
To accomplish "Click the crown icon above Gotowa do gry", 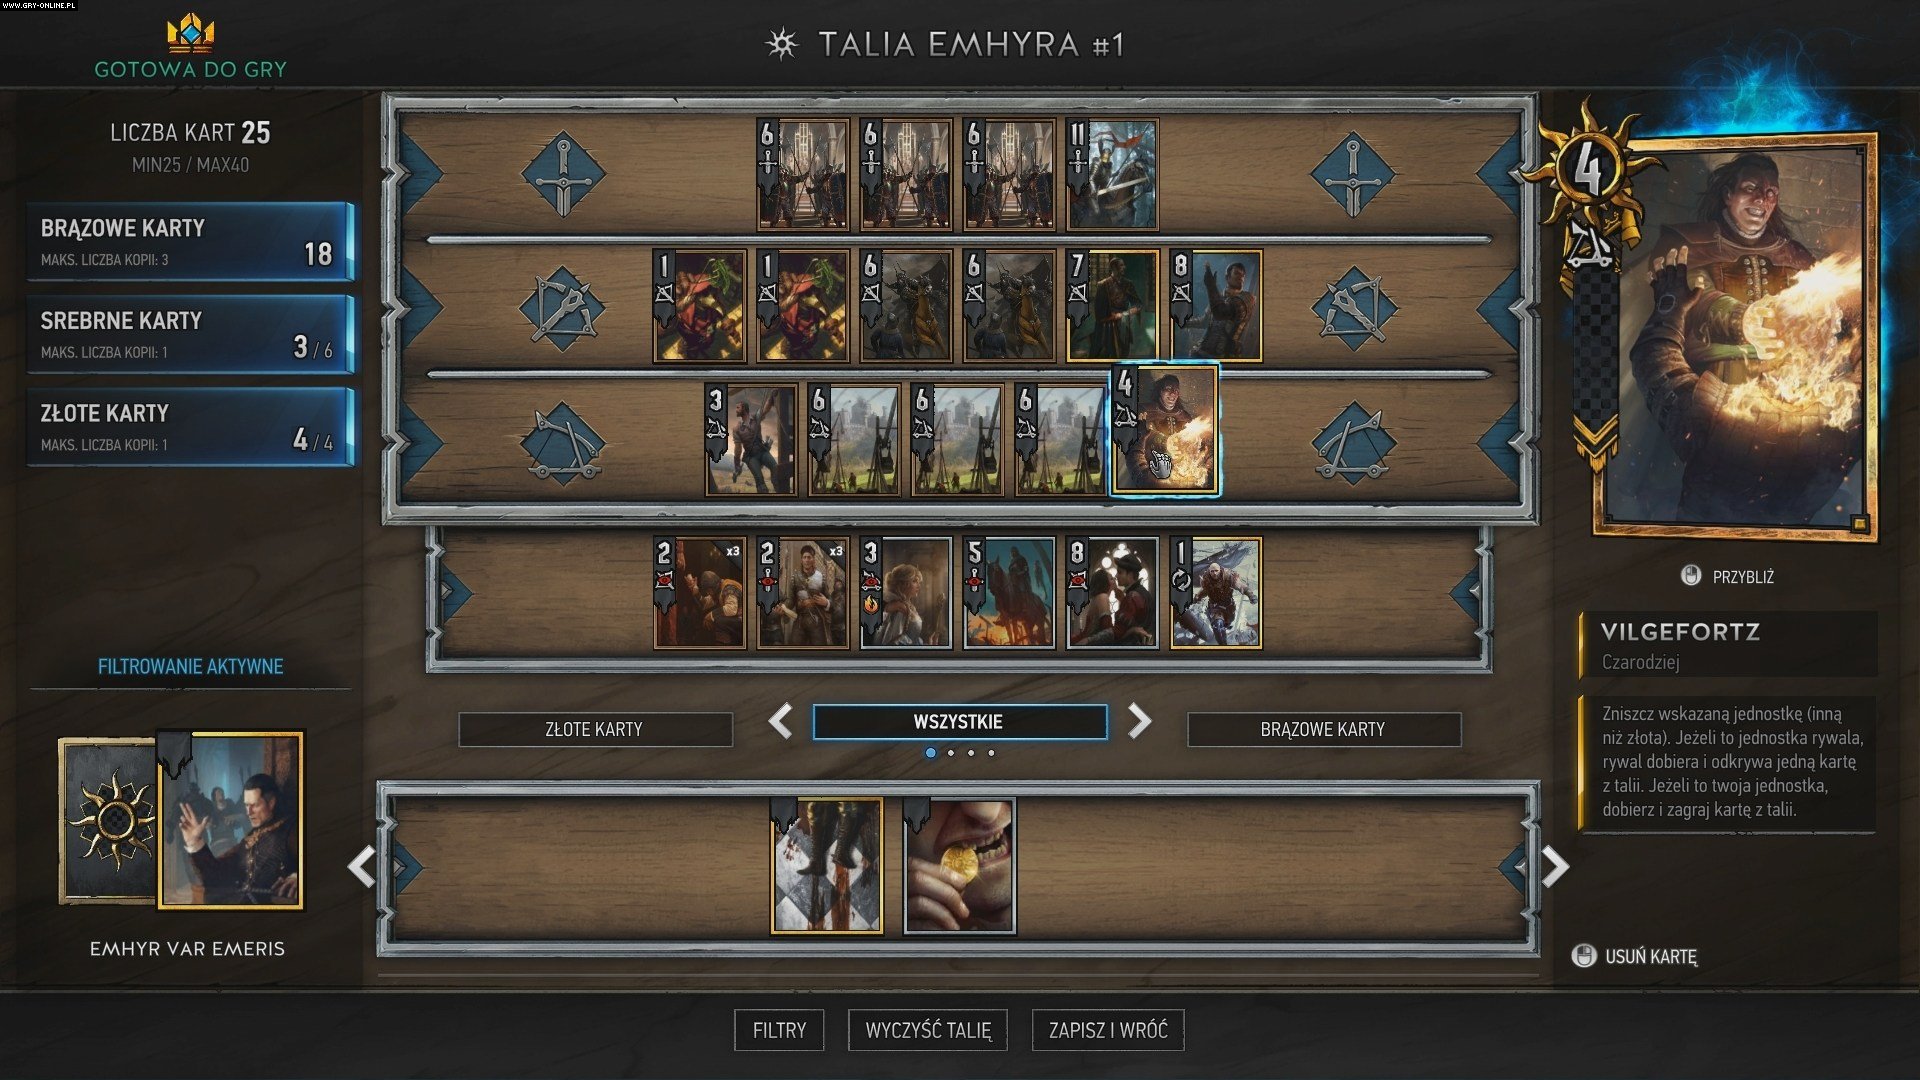I will click(190, 32).
